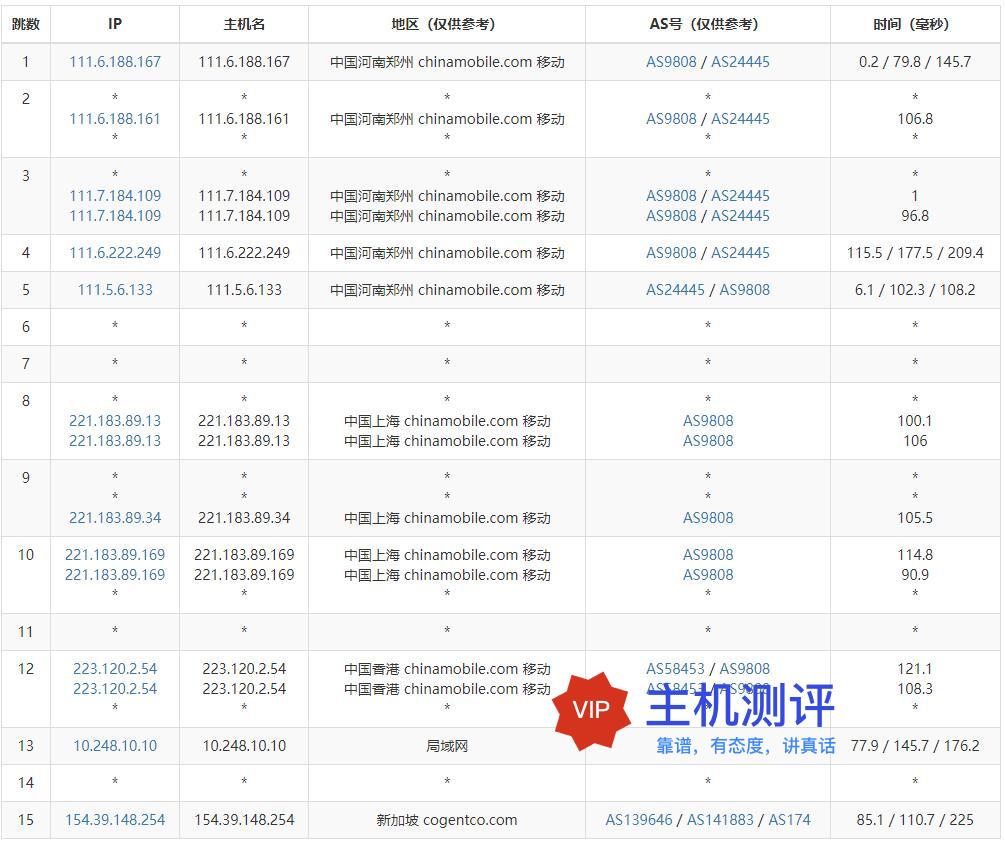Click the 地区（仅供参考）column header
Image resolution: width=1005 pixels, height=842 pixels.
[447, 24]
